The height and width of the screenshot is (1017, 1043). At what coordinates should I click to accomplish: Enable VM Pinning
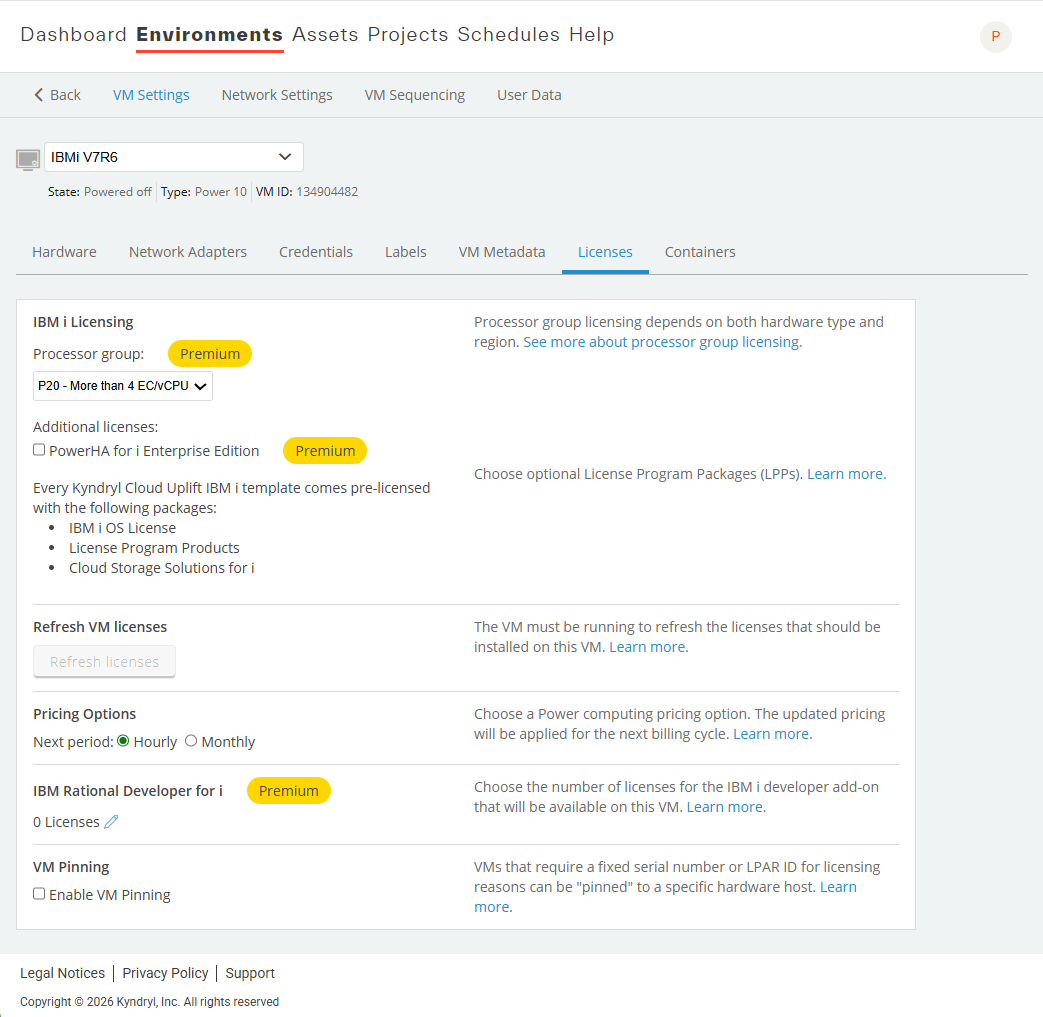coord(38,893)
